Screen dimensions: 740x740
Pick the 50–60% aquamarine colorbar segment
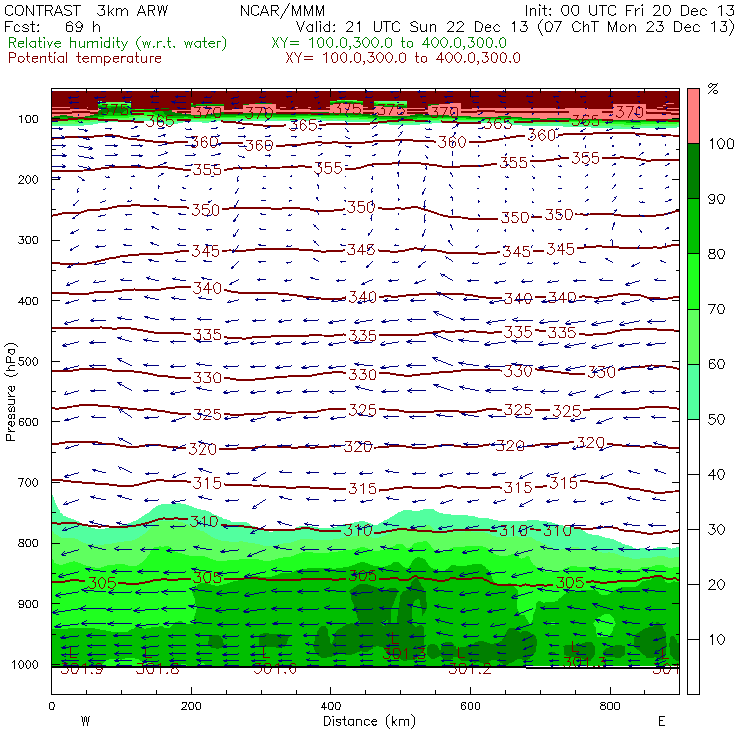pos(693,392)
